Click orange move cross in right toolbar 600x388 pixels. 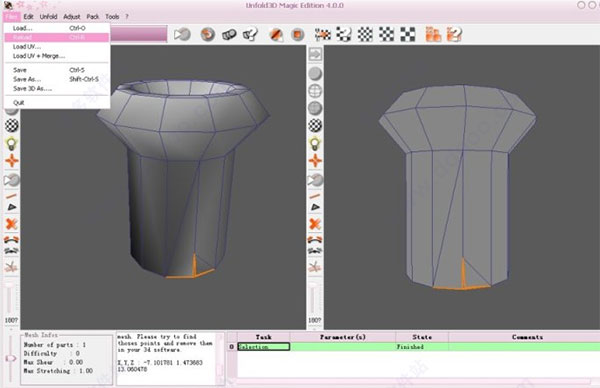click(x=315, y=161)
